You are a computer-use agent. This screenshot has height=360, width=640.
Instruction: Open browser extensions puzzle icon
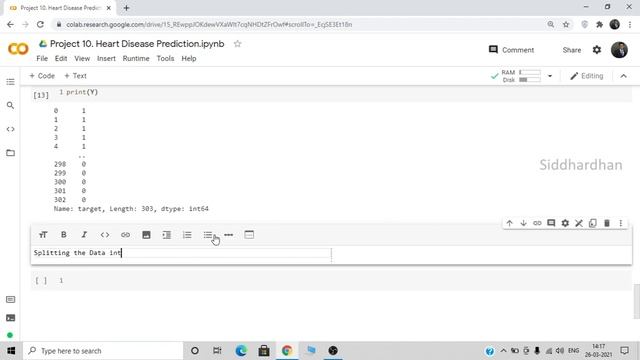(x=599, y=24)
